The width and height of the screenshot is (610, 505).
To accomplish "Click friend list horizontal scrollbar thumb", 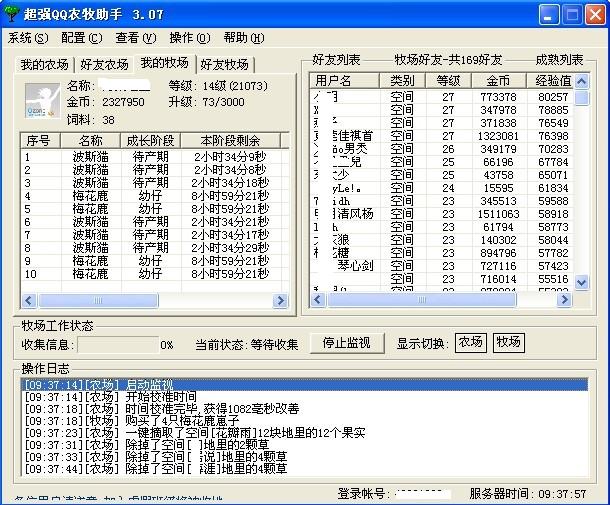I will (x=422, y=299).
